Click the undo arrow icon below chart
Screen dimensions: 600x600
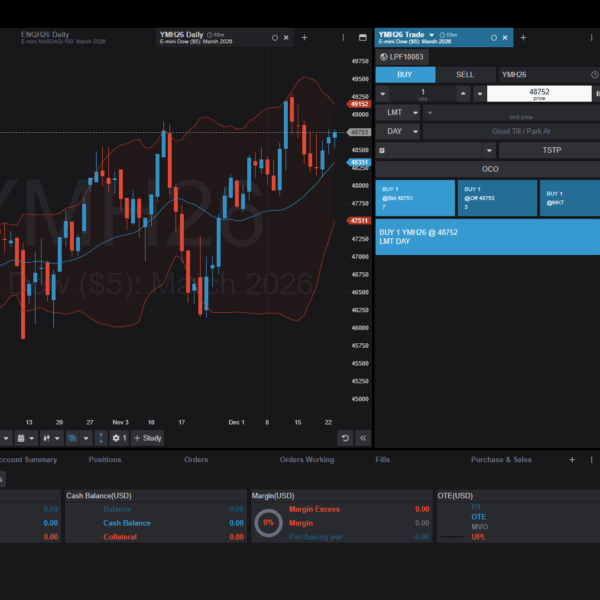345,438
